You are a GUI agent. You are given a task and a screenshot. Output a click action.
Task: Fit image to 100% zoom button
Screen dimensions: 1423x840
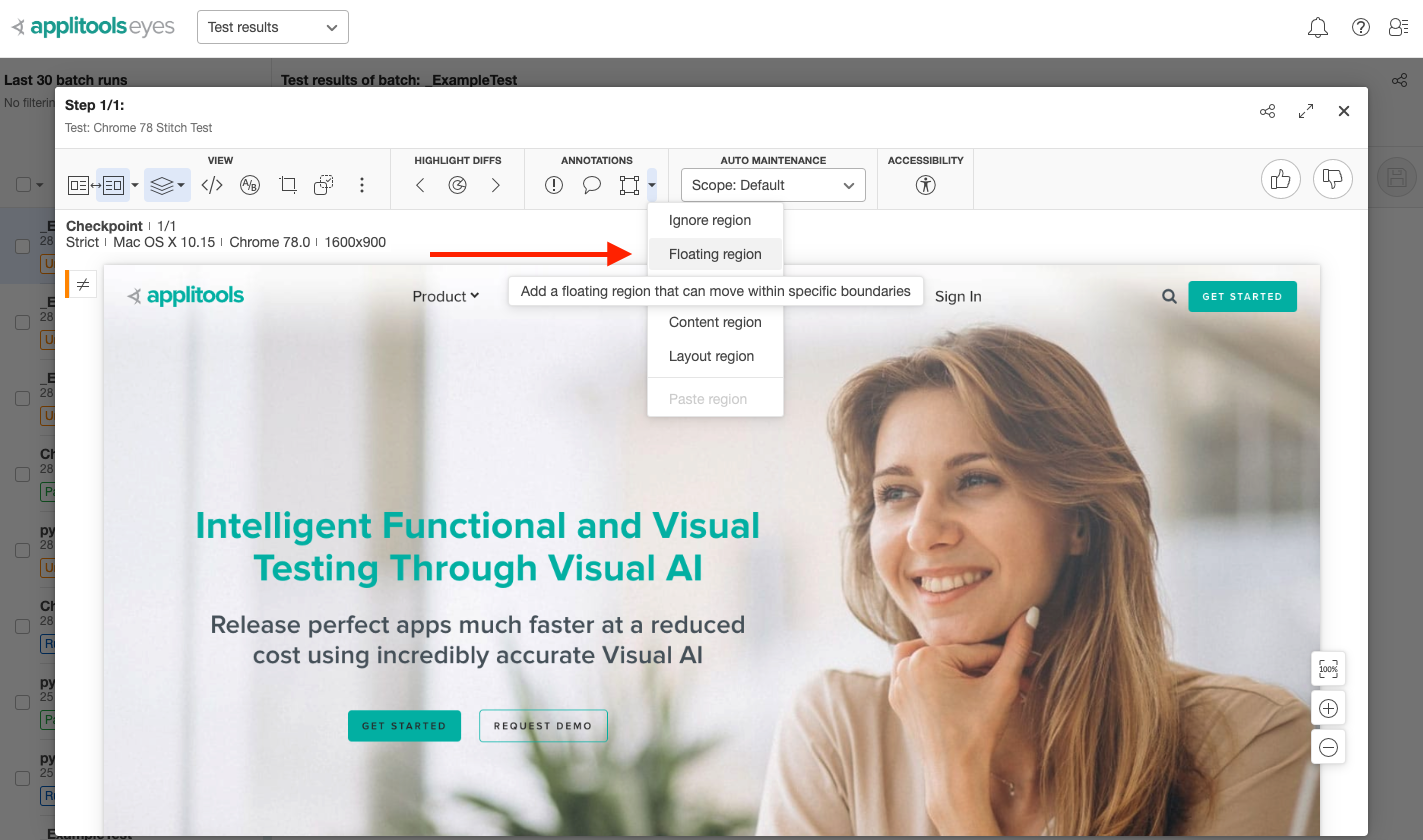1328,669
